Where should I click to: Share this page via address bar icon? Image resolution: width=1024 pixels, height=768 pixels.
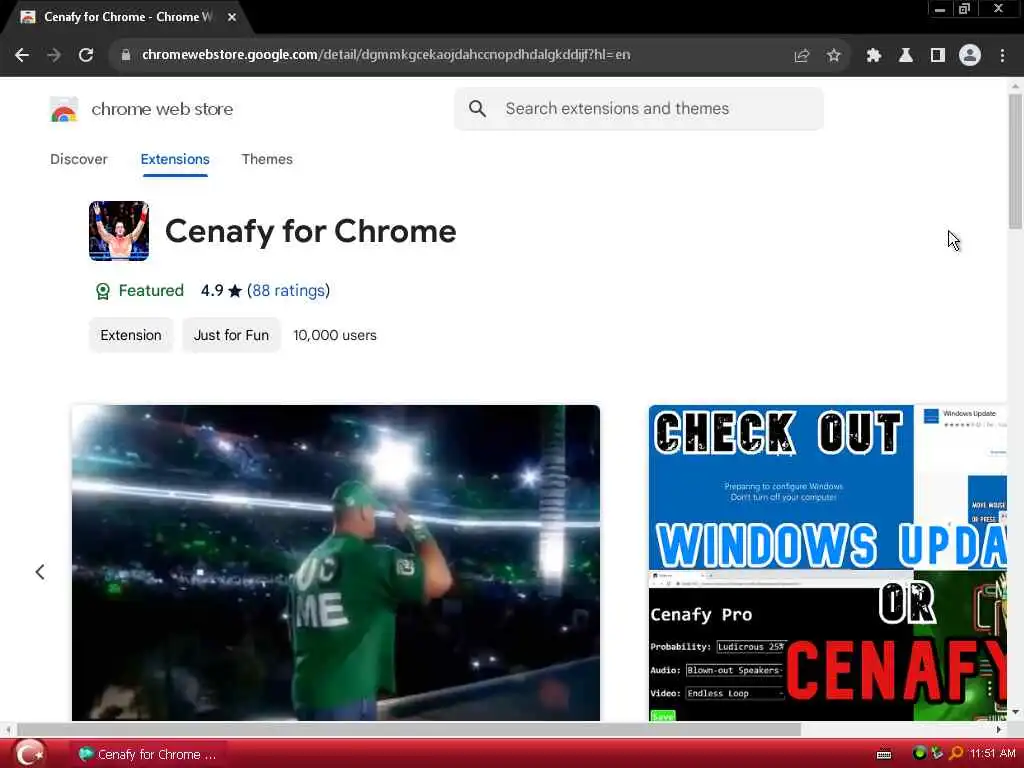pyautogui.click(x=801, y=56)
